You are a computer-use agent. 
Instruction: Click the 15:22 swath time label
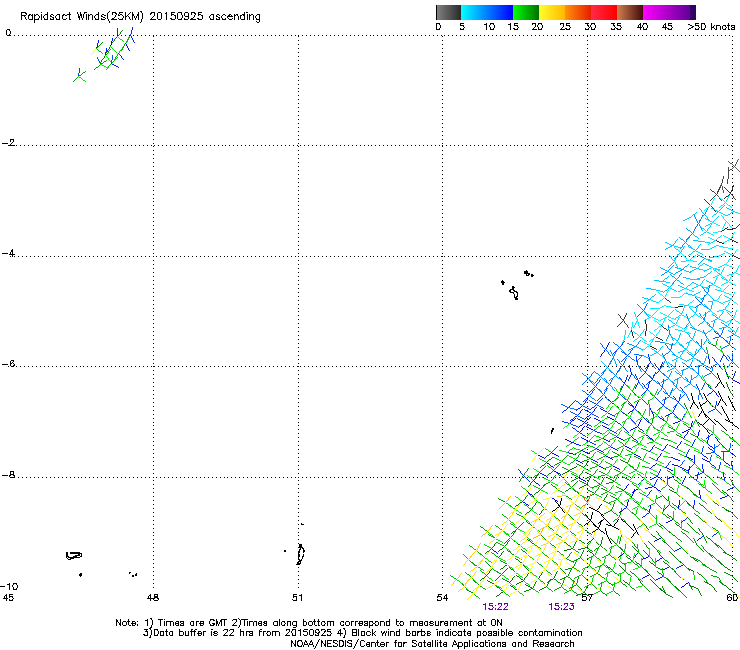496,607
